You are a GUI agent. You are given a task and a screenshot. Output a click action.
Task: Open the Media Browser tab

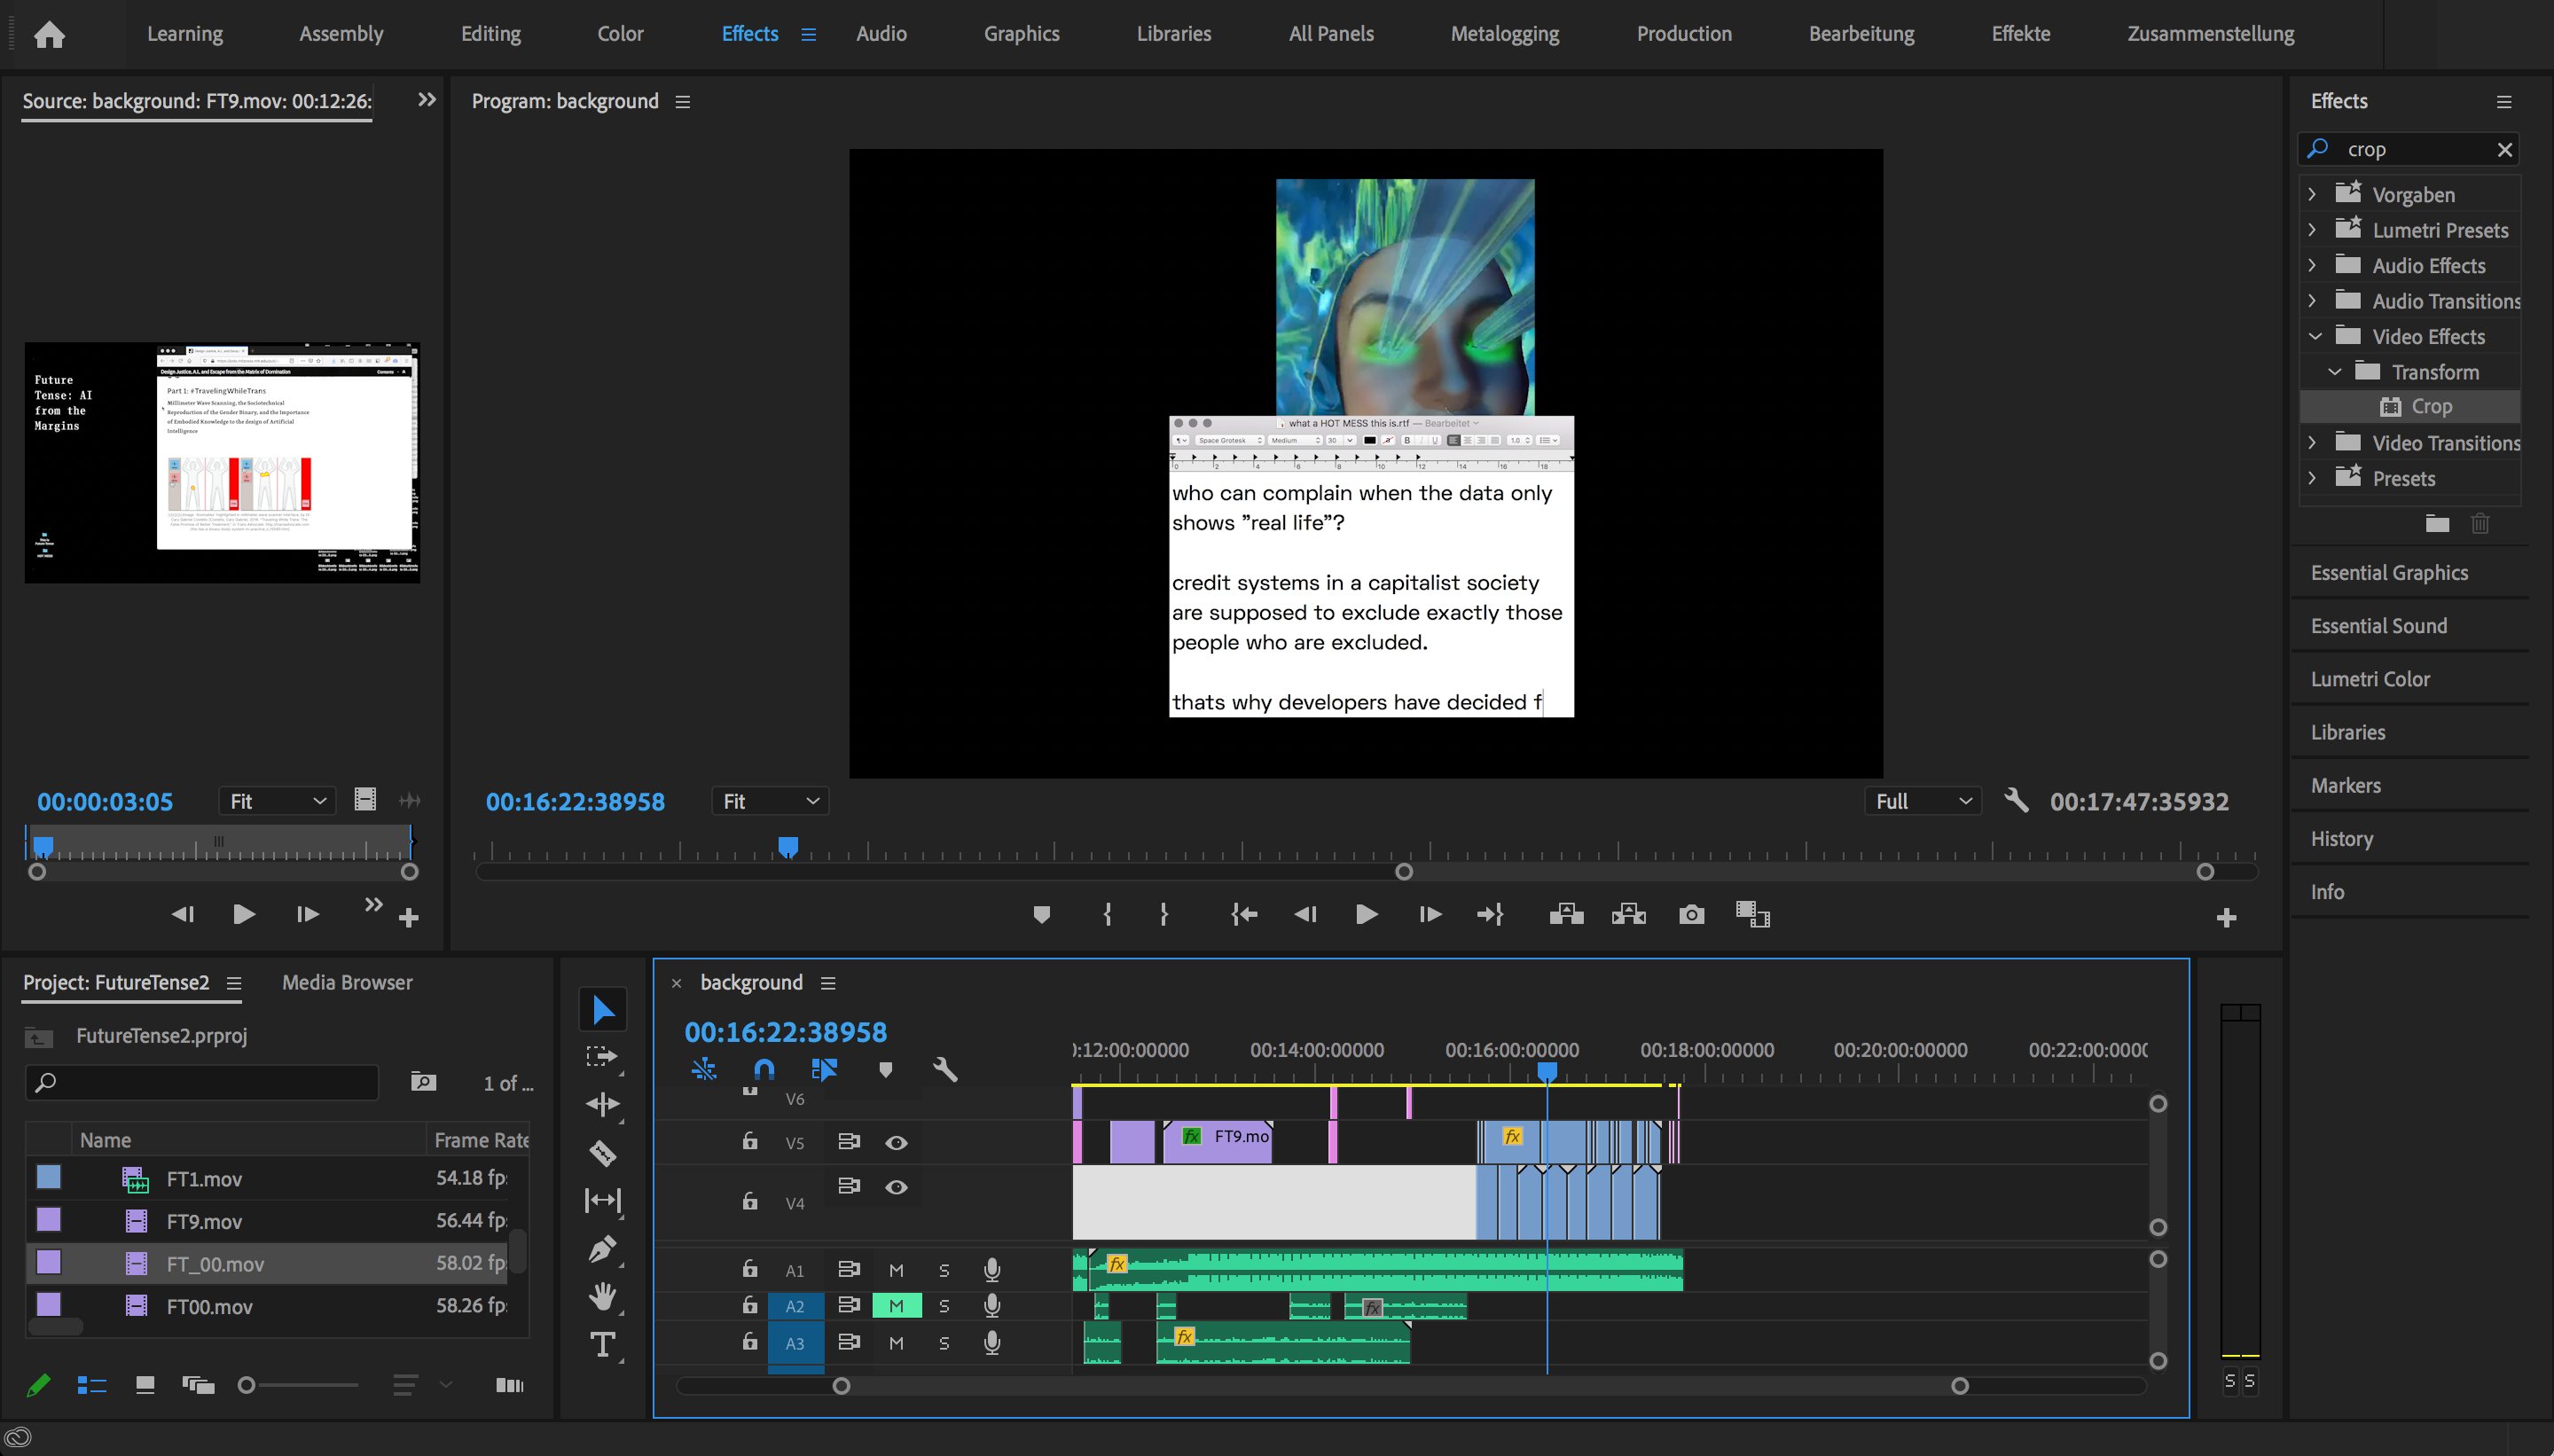tap(347, 982)
